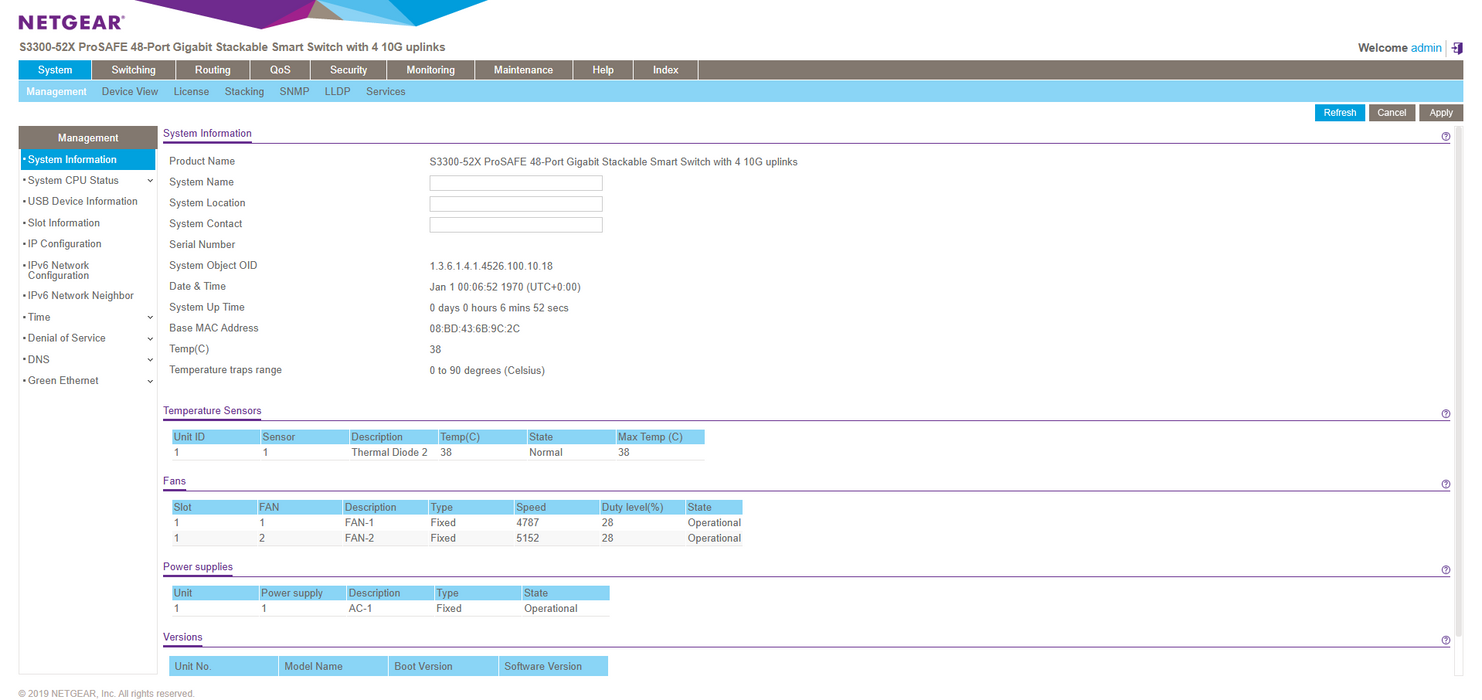
Task: Open help for System Information section
Action: pyautogui.click(x=1446, y=137)
